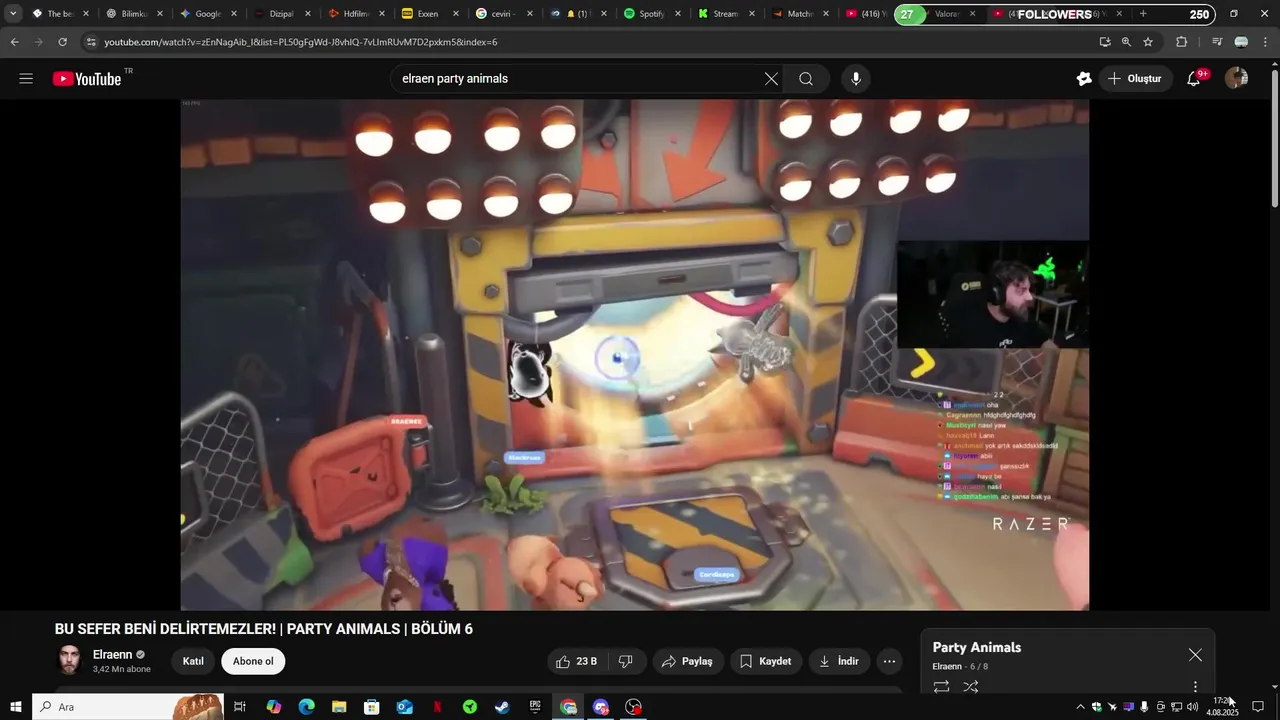Image resolution: width=1280 pixels, height=720 pixels.
Task: Switch to the Exxen tab
Action: point(429,14)
